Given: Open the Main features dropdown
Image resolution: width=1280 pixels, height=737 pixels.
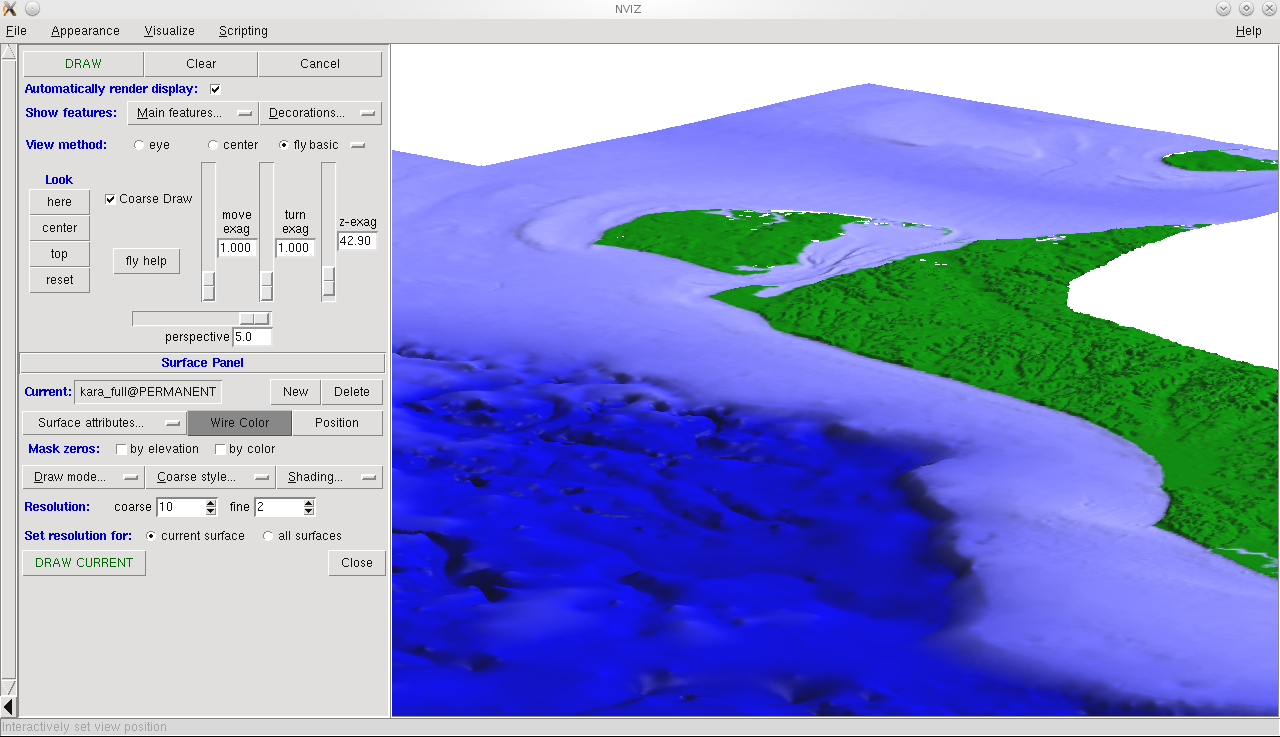Looking at the screenshot, I should [x=193, y=114].
